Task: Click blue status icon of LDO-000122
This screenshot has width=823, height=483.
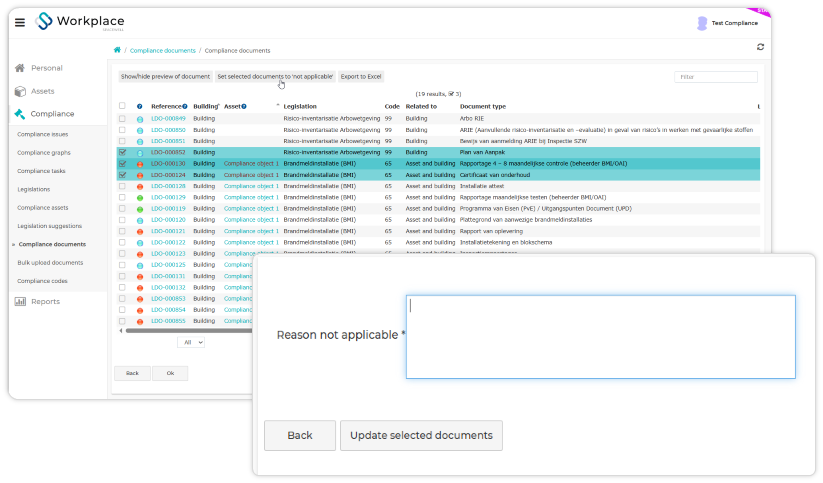Action: click(140, 243)
